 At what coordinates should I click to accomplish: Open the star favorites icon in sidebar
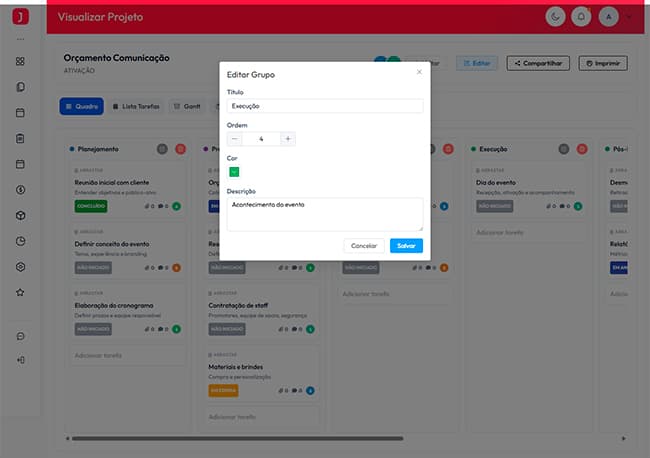[x=20, y=293]
